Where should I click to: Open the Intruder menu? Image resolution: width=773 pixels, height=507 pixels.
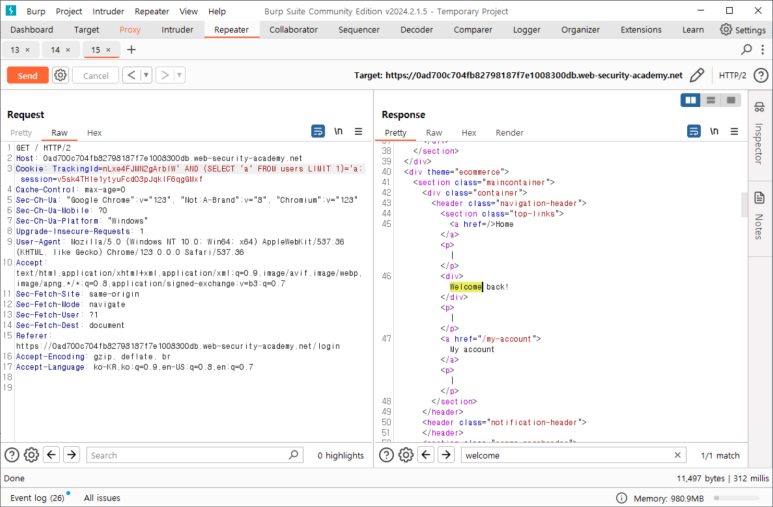(x=108, y=11)
